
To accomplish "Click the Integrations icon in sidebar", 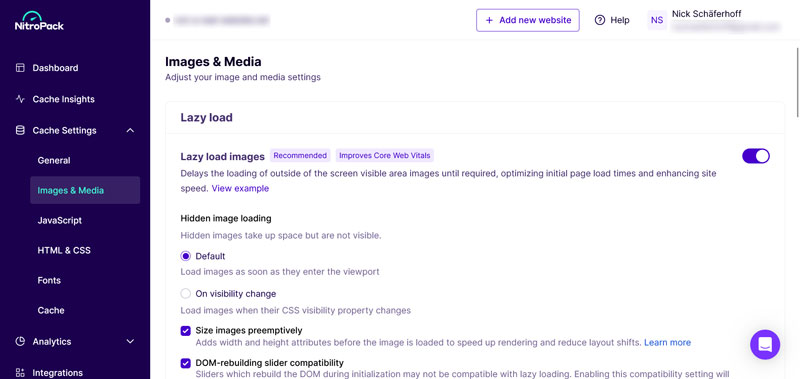I will click(x=20, y=373).
